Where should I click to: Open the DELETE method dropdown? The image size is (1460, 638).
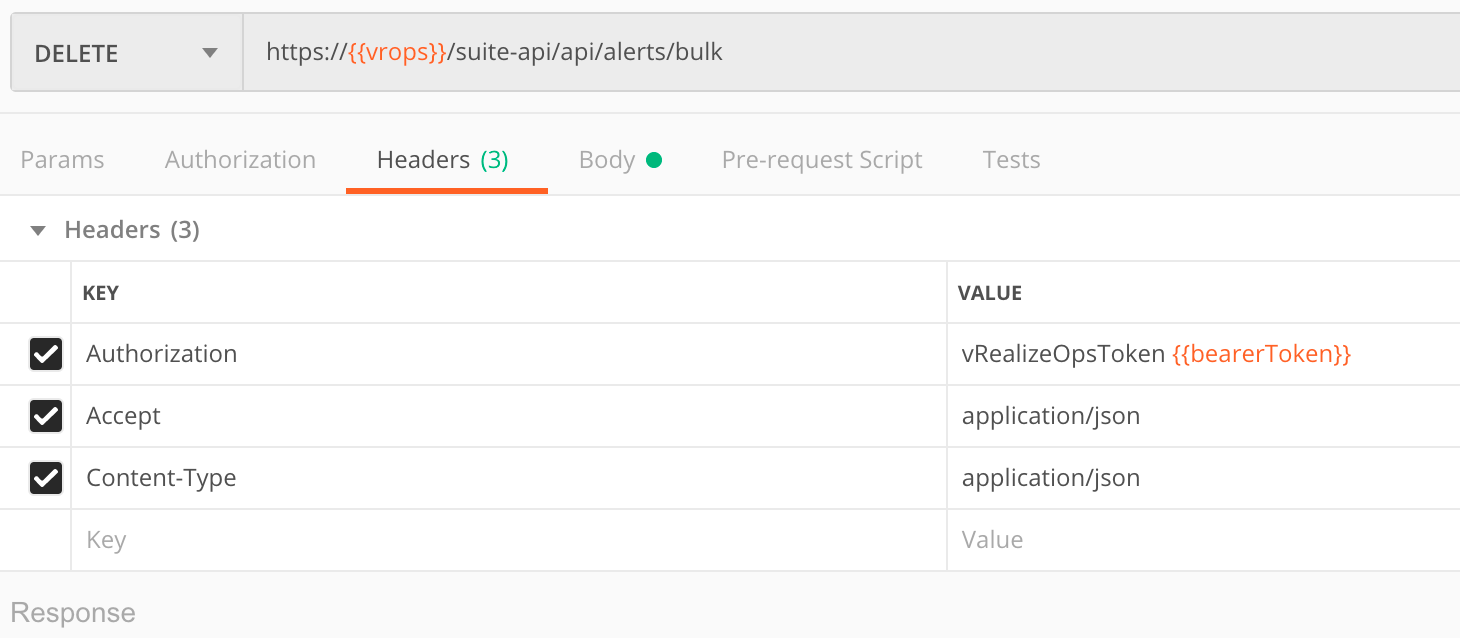click(125, 51)
